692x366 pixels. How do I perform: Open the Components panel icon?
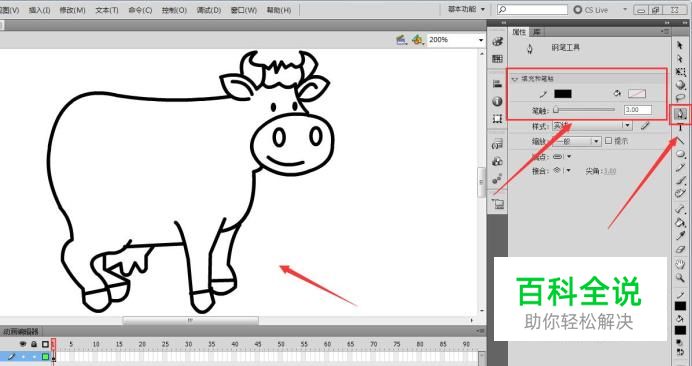(x=497, y=161)
